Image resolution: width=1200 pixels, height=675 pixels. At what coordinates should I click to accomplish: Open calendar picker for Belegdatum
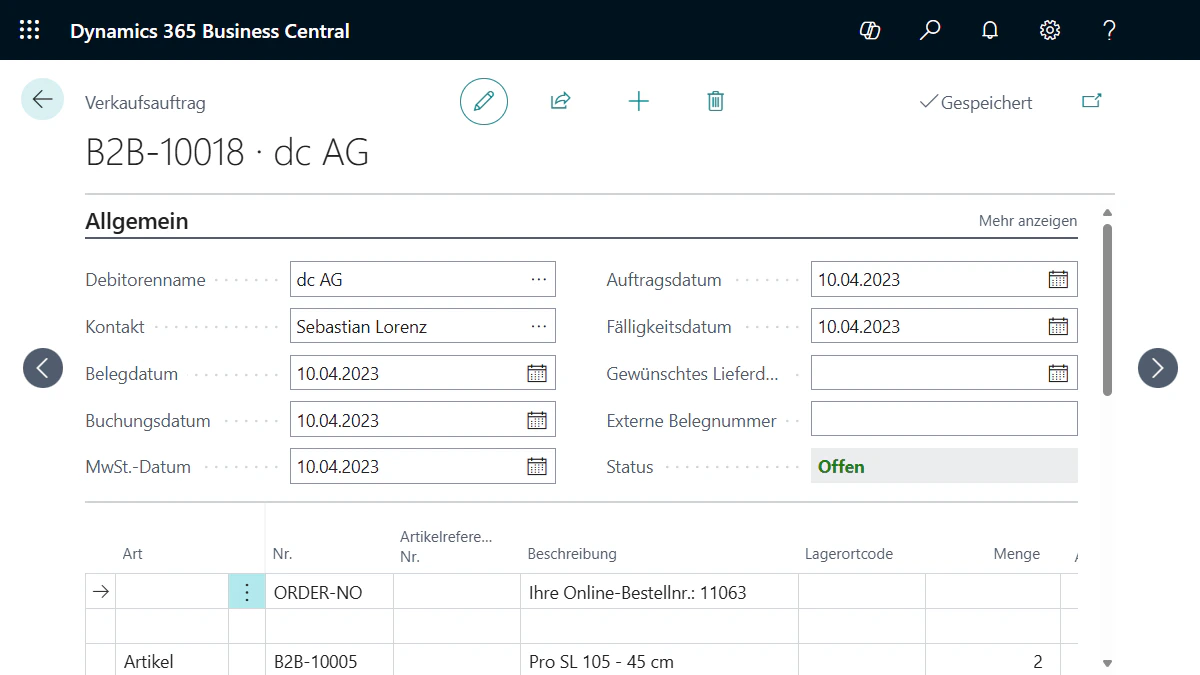pyautogui.click(x=537, y=373)
